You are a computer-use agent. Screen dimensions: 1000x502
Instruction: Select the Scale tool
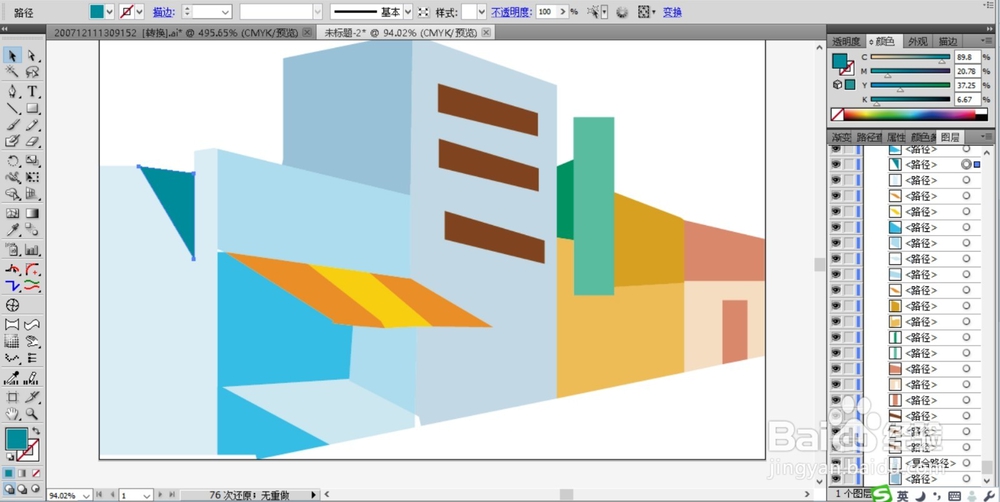32,161
